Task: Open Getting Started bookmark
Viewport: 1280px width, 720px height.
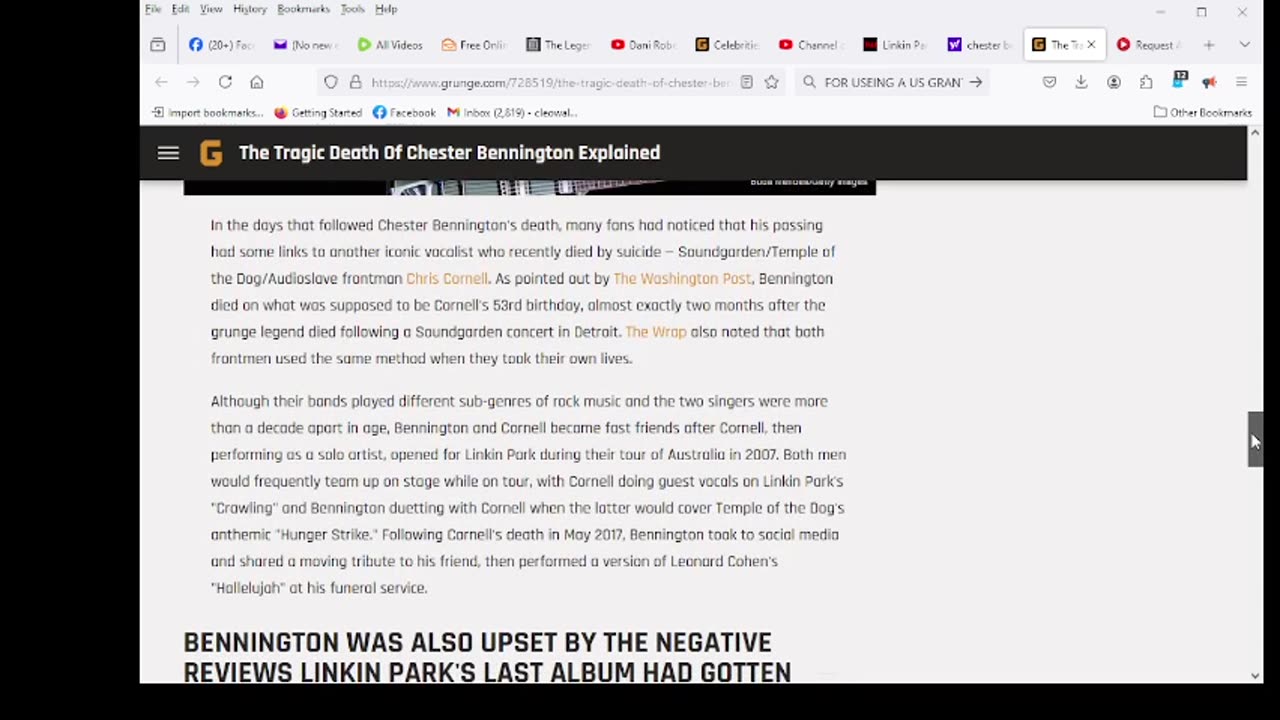Action: [318, 112]
